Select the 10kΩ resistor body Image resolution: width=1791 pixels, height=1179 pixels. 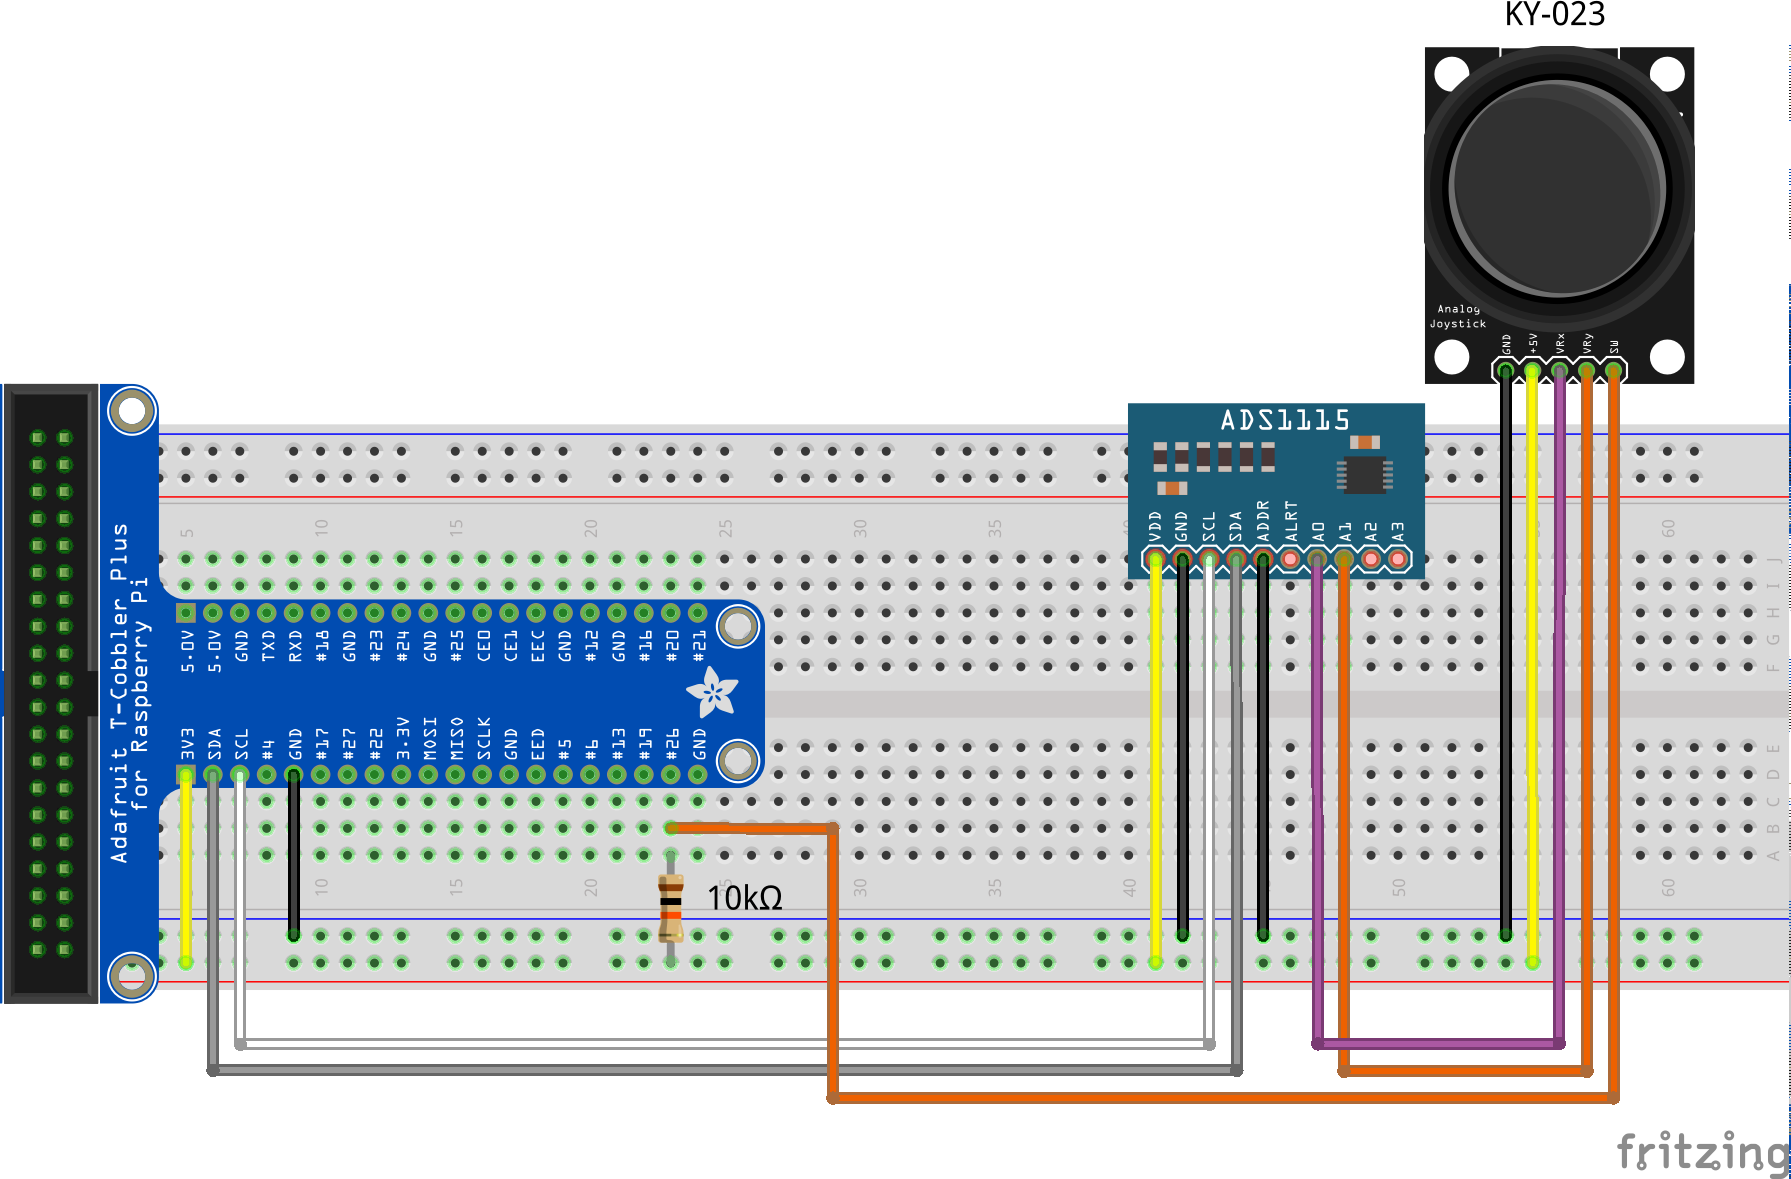click(x=671, y=908)
